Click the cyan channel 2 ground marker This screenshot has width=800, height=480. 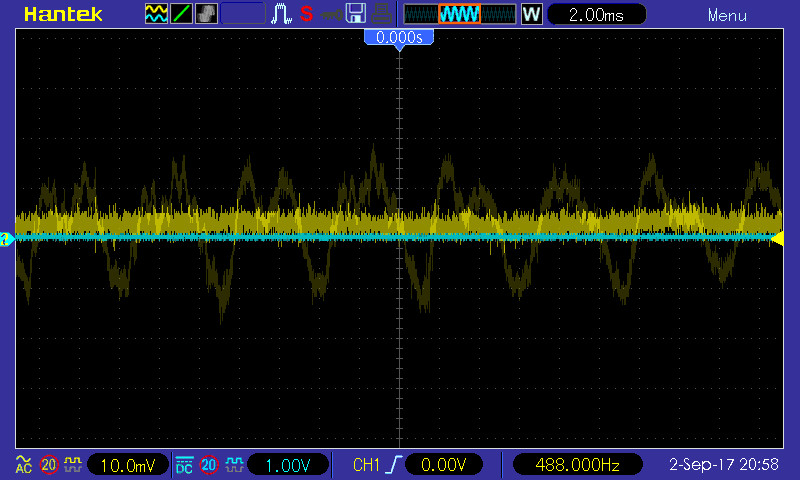point(7,239)
